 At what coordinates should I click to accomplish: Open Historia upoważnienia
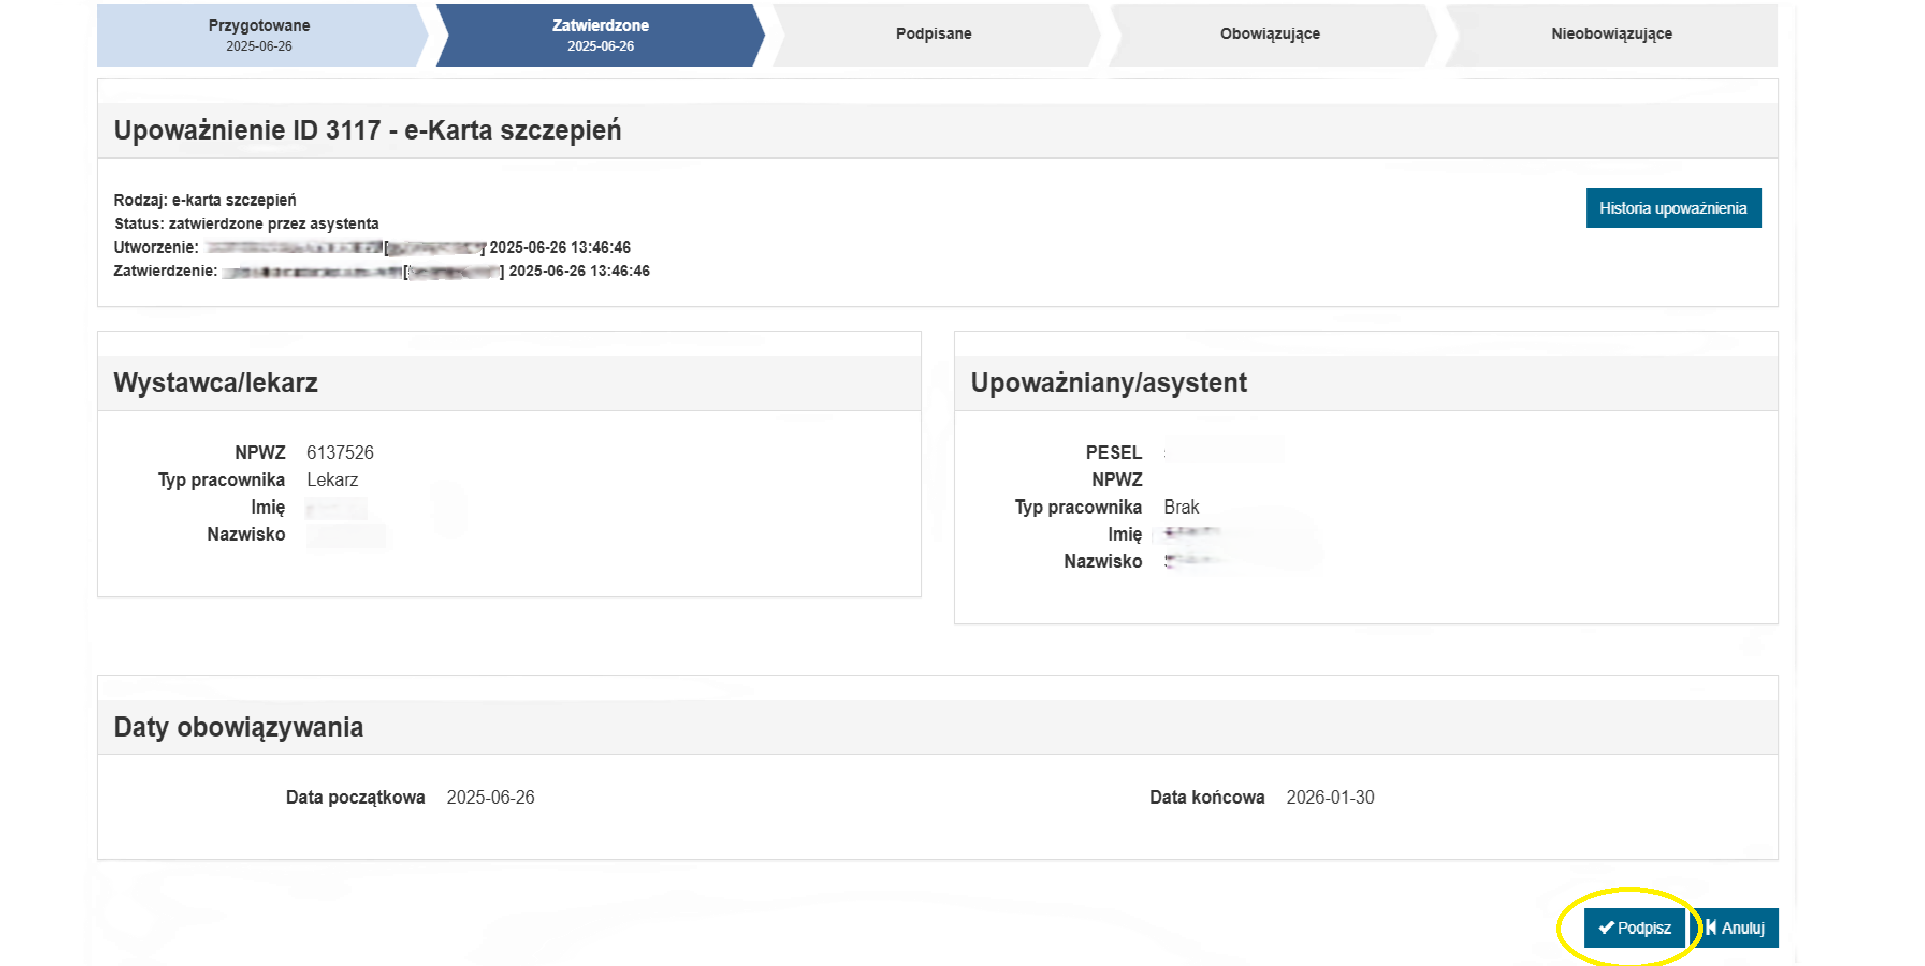tap(1672, 208)
